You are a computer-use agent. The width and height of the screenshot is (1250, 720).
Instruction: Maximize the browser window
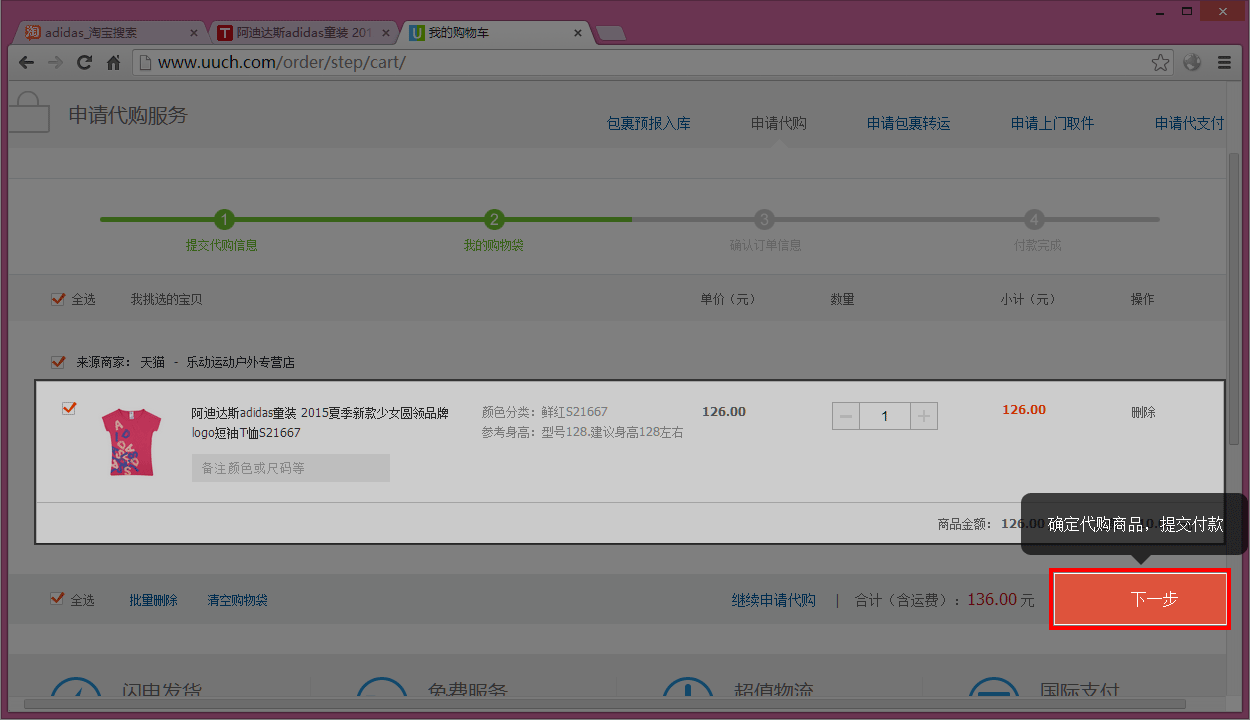click(1188, 11)
